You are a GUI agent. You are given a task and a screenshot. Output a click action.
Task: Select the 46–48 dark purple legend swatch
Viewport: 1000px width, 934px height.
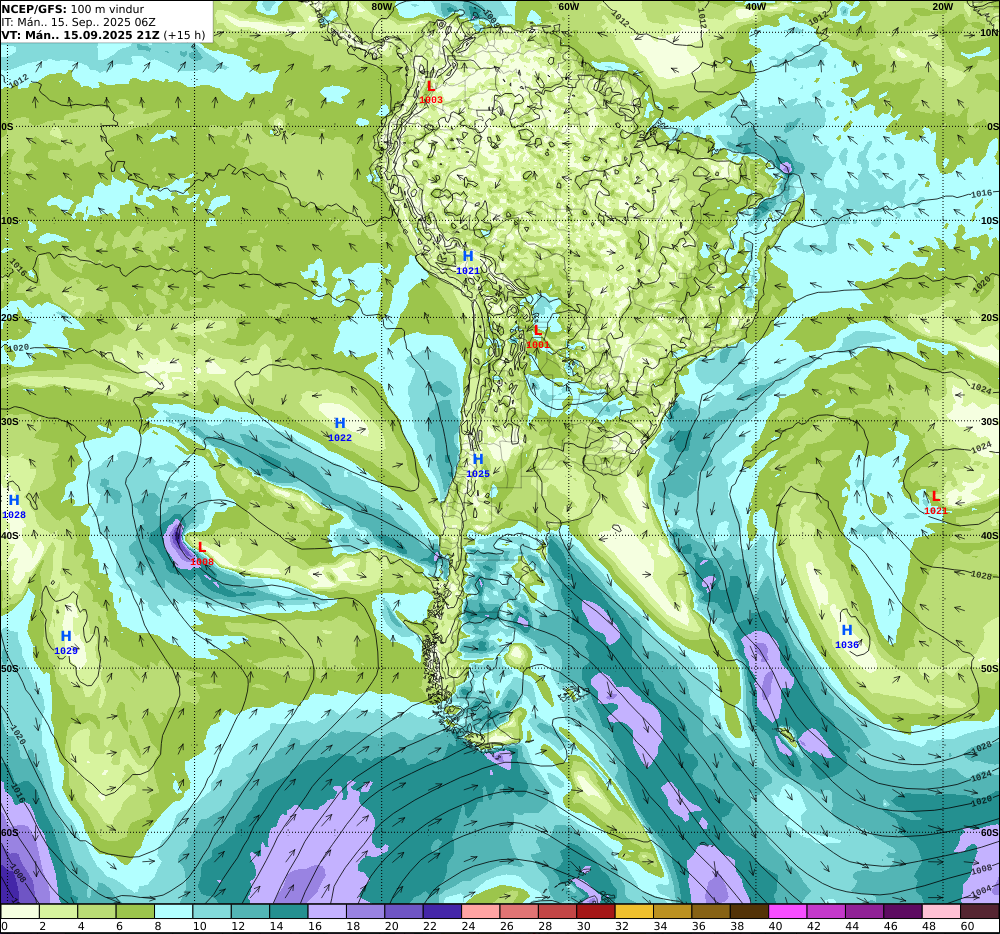point(902,911)
